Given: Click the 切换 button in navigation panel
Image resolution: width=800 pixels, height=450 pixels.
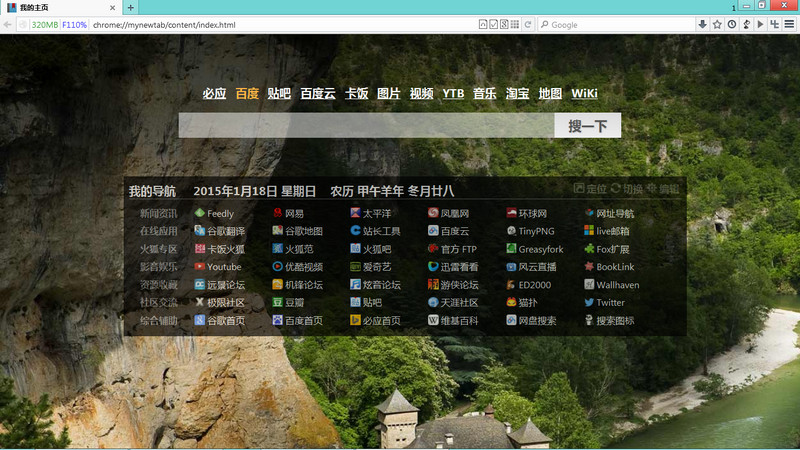Looking at the screenshot, I should (627, 189).
